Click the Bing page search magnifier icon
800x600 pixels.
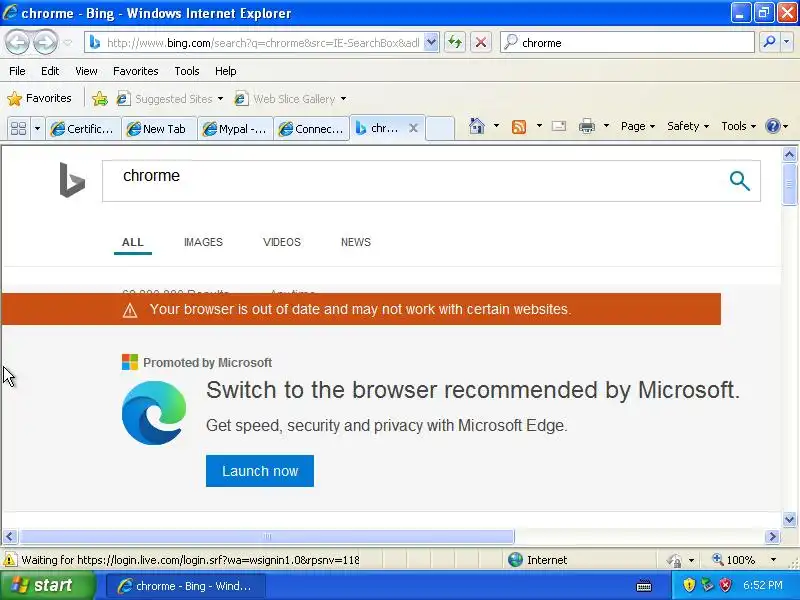[x=739, y=181]
